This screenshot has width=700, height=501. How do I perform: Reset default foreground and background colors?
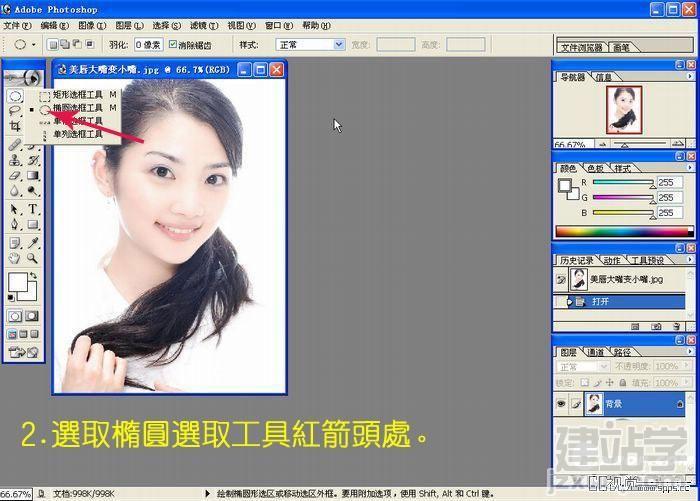click(11, 297)
